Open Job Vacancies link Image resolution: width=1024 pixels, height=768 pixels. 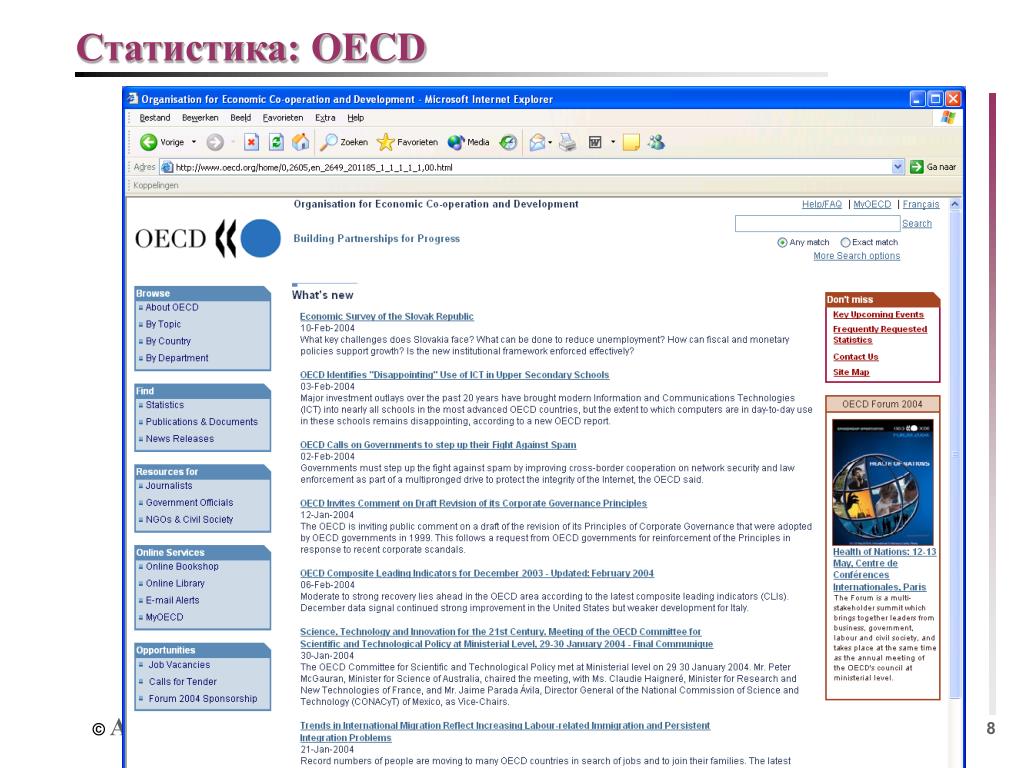pos(180,665)
